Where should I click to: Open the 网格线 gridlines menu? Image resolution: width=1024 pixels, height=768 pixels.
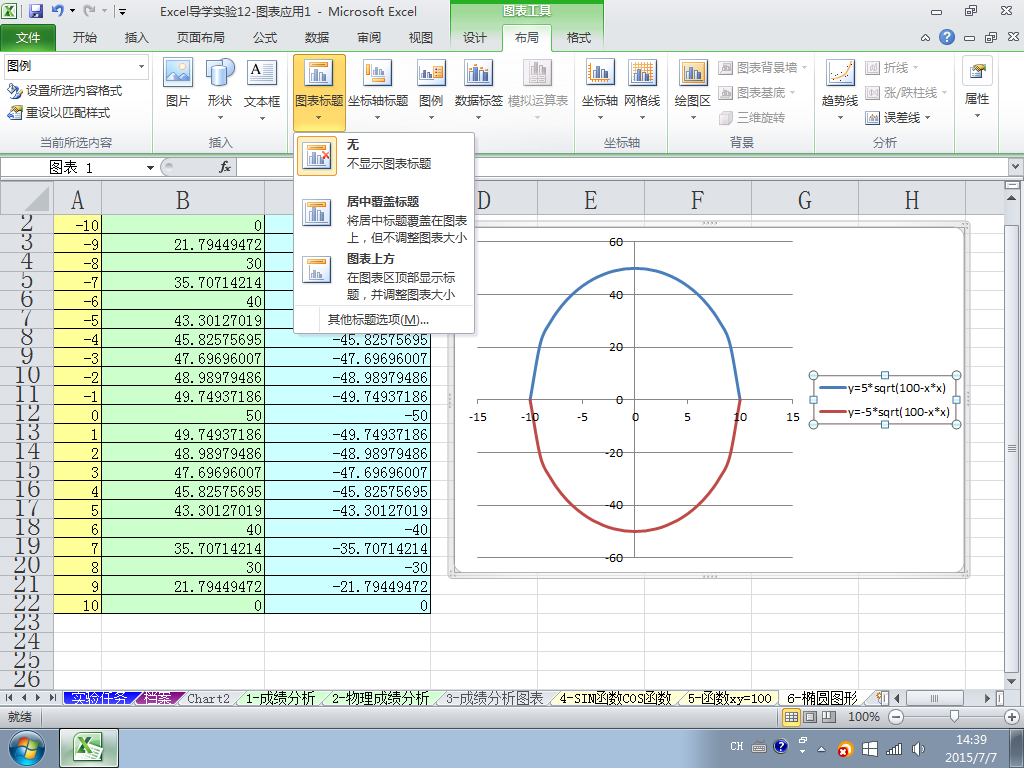(642, 89)
